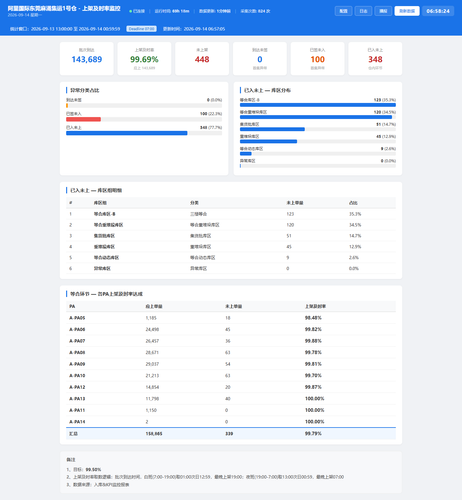Click the 12.9% cell in zone table
Image resolution: width=462 pixels, height=500 pixels.
point(355,247)
